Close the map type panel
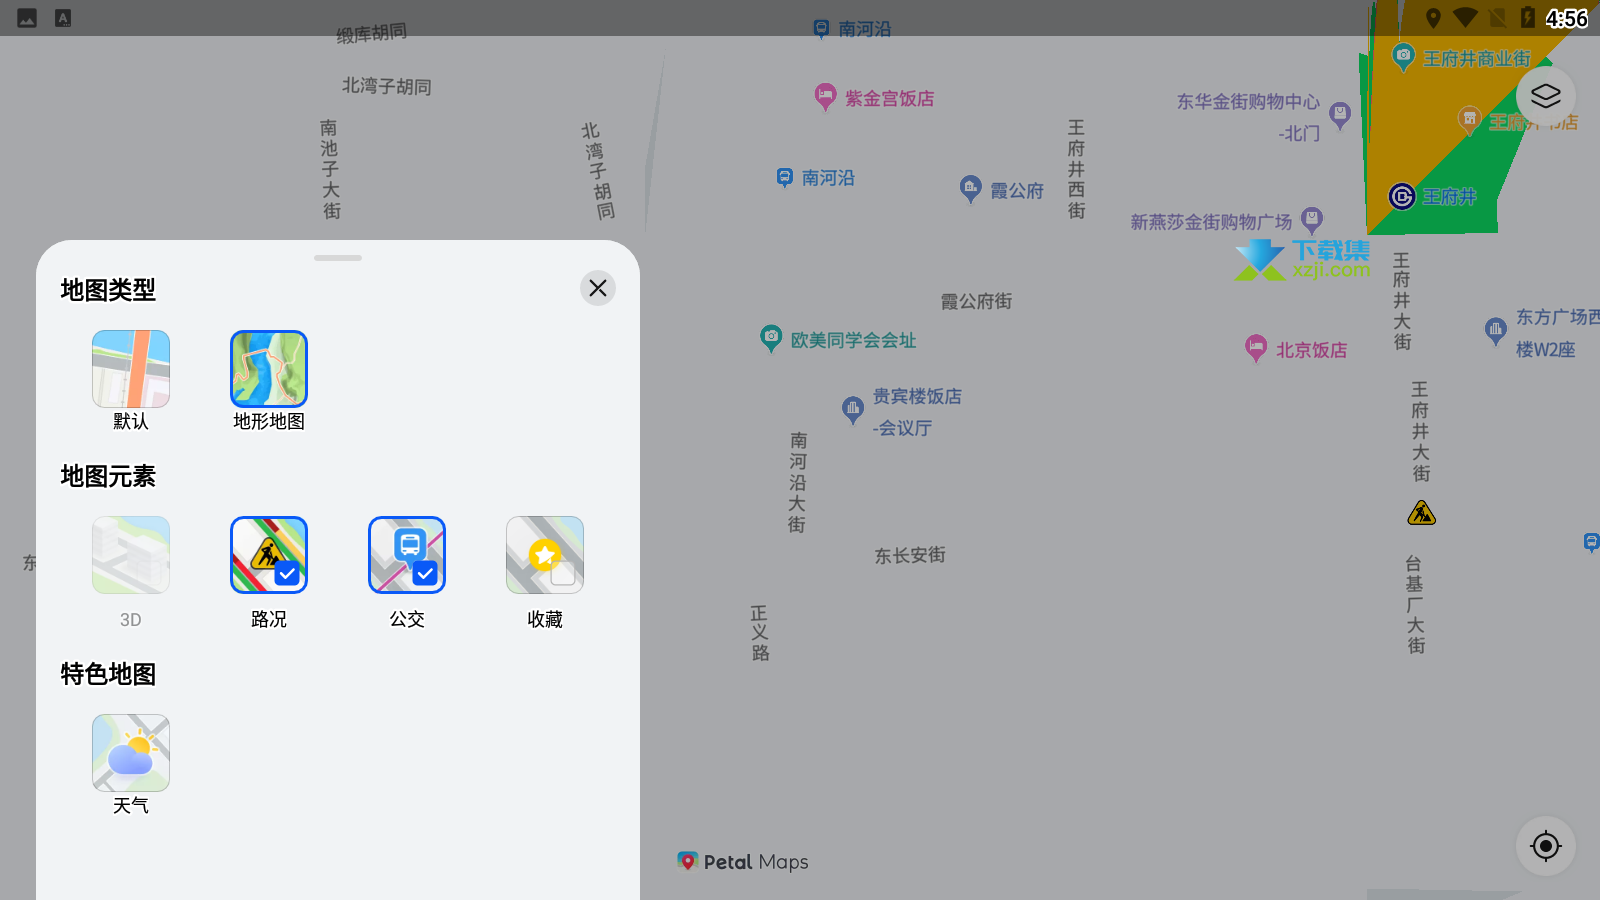This screenshot has width=1600, height=900. pos(598,288)
